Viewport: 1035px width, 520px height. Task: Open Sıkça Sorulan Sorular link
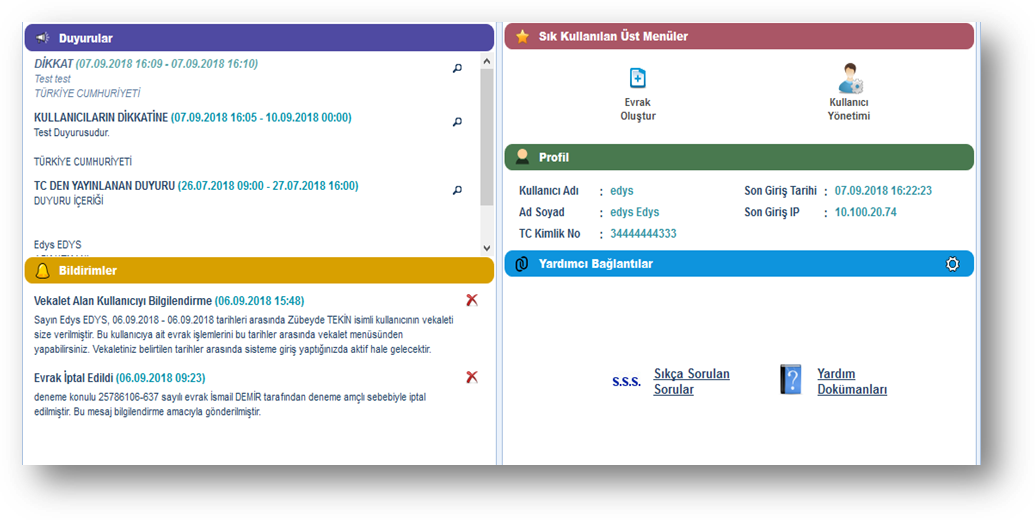click(x=691, y=381)
